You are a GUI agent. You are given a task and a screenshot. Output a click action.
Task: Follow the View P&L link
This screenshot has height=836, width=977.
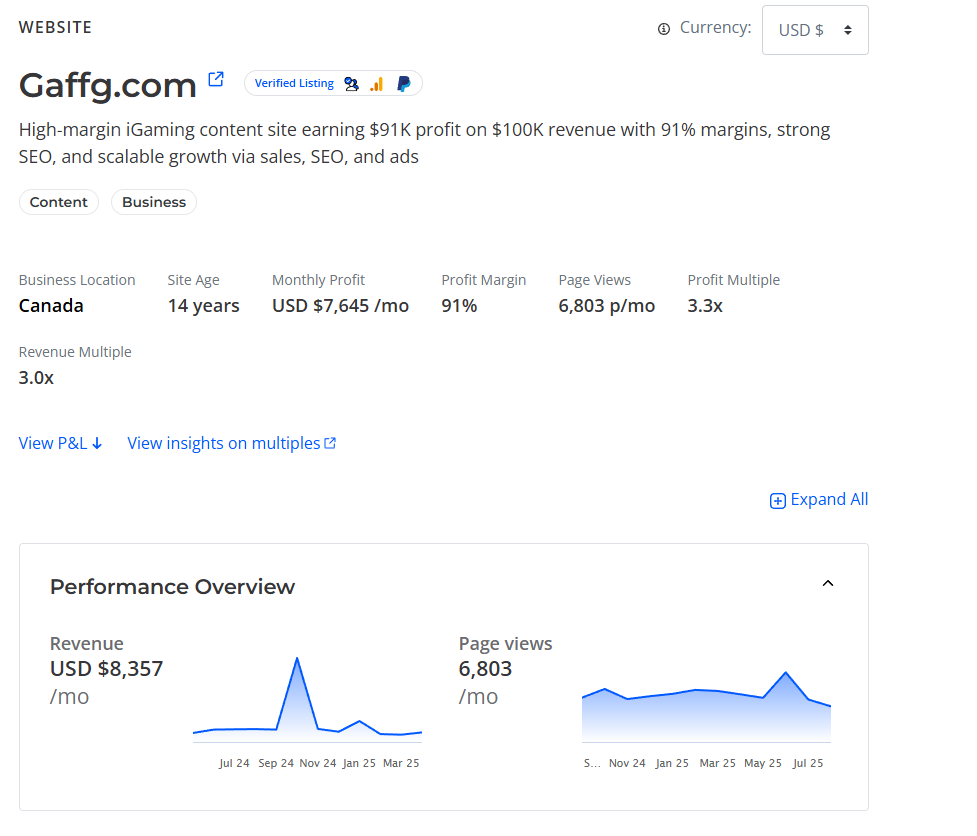tap(53, 443)
